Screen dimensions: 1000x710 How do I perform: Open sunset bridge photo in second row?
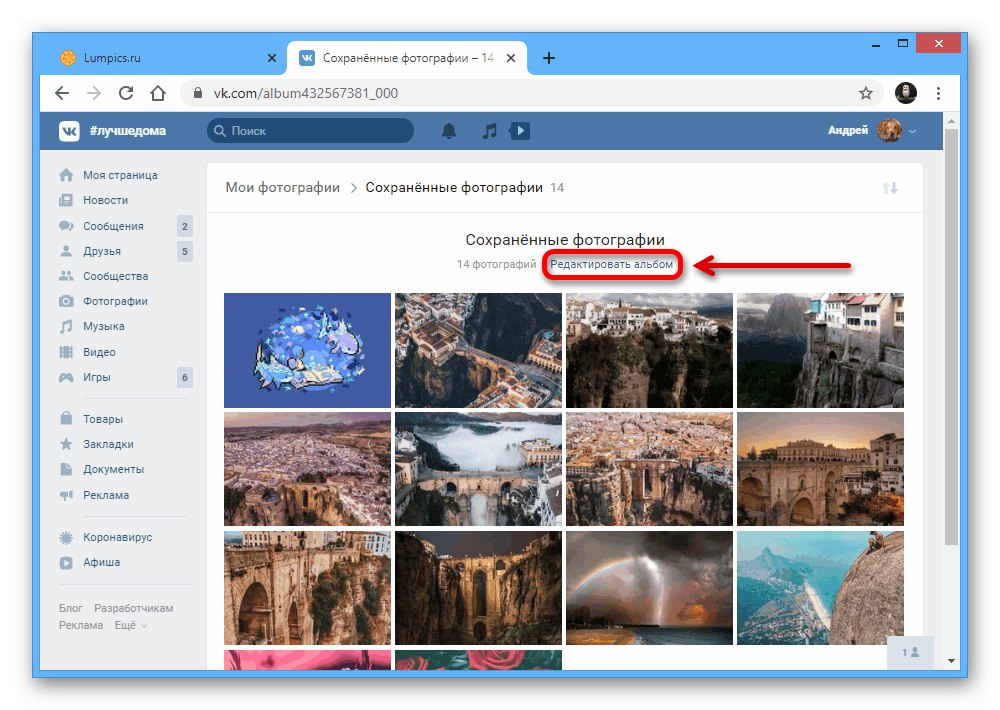820,469
